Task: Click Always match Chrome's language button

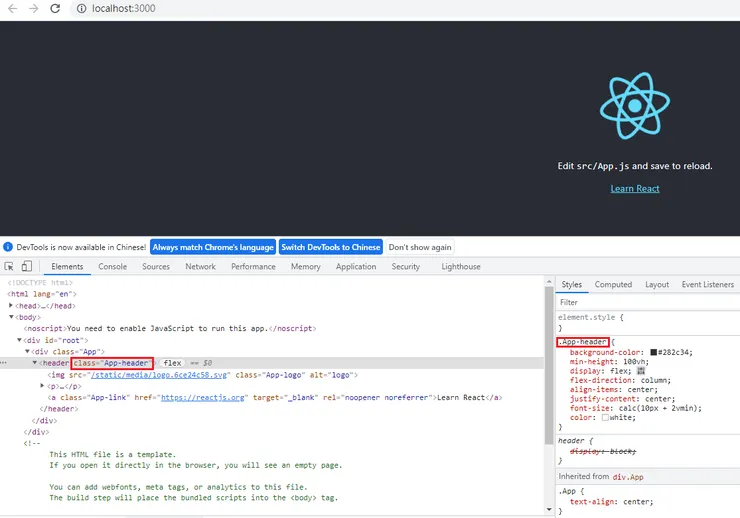Action: [213, 247]
